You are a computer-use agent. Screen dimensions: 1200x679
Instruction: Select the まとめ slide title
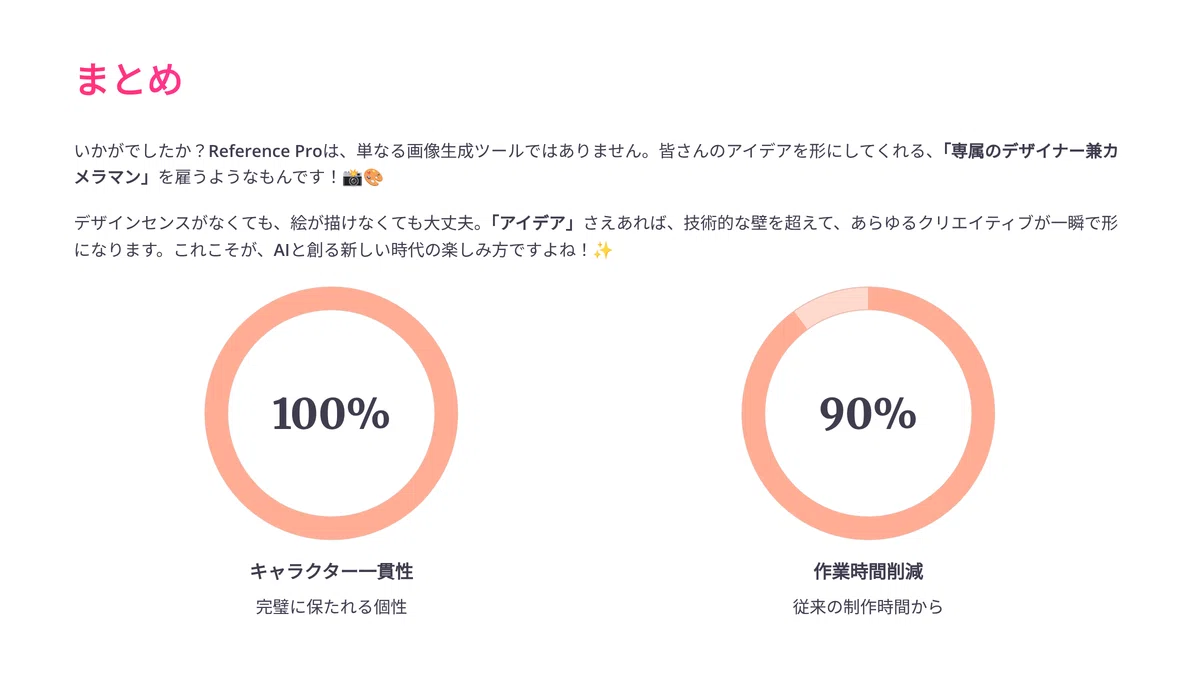coord(129,79)
